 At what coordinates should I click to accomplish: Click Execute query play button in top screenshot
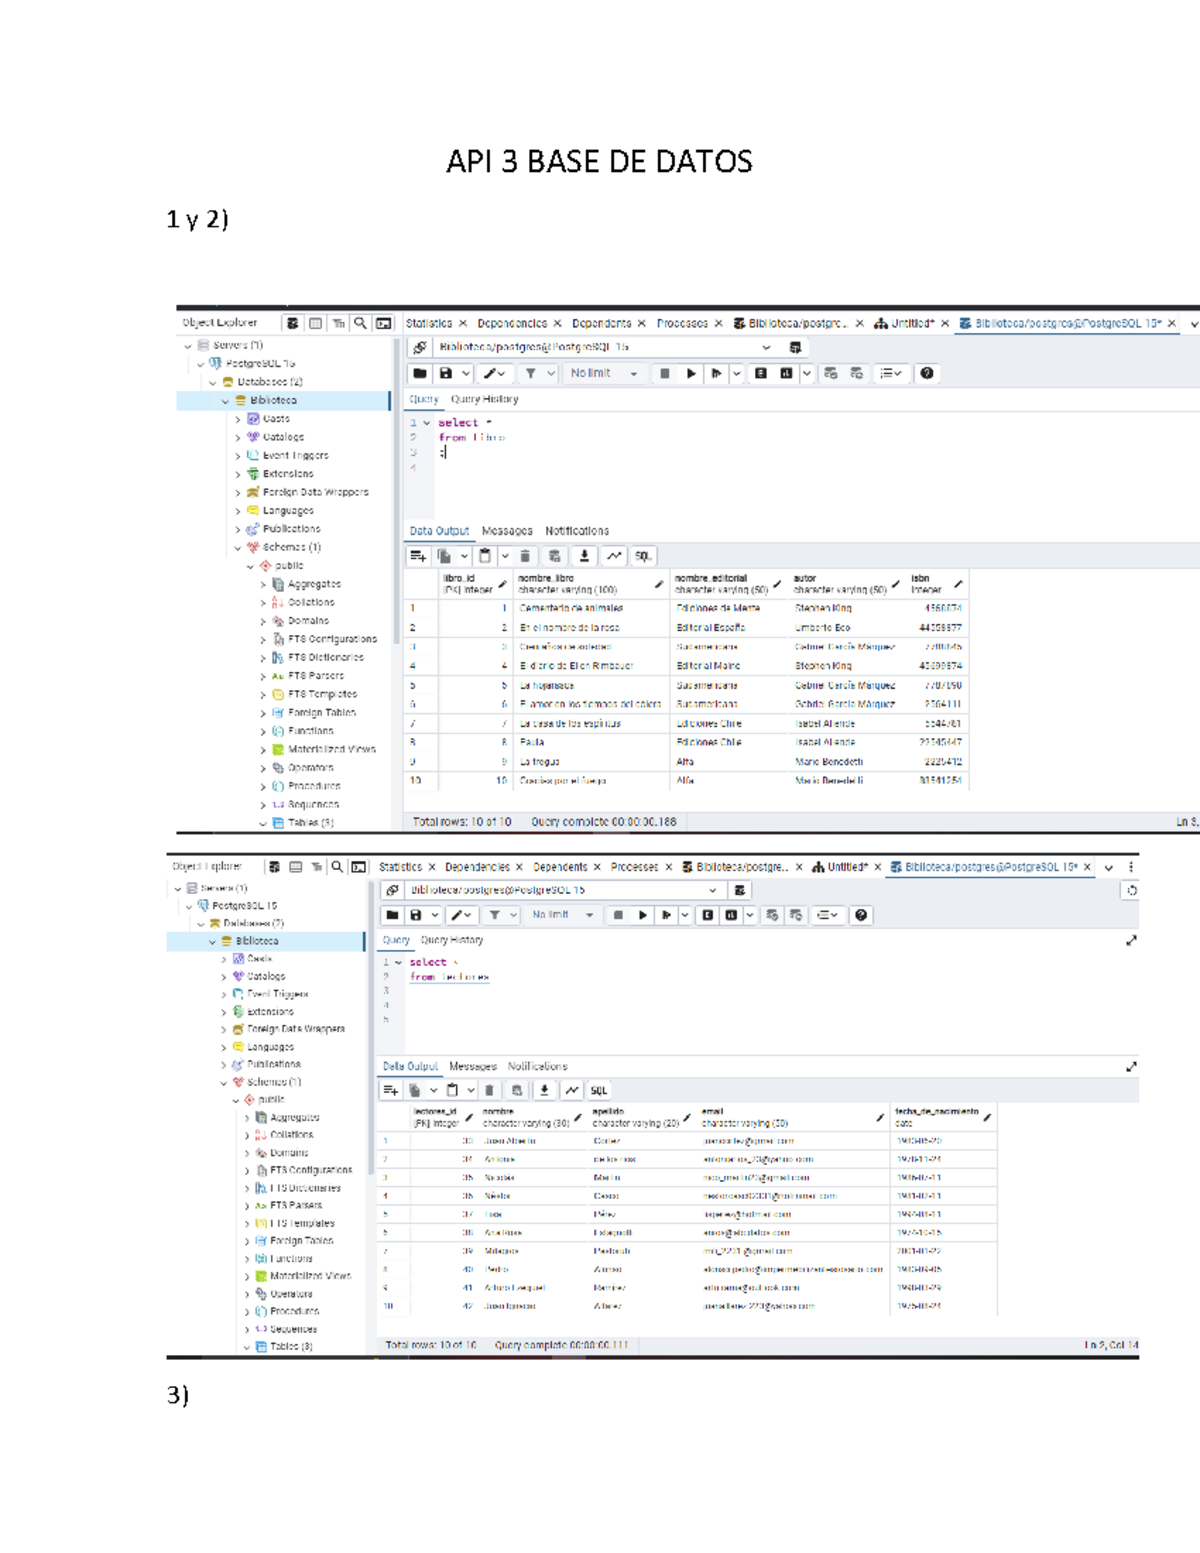[690, 373]
